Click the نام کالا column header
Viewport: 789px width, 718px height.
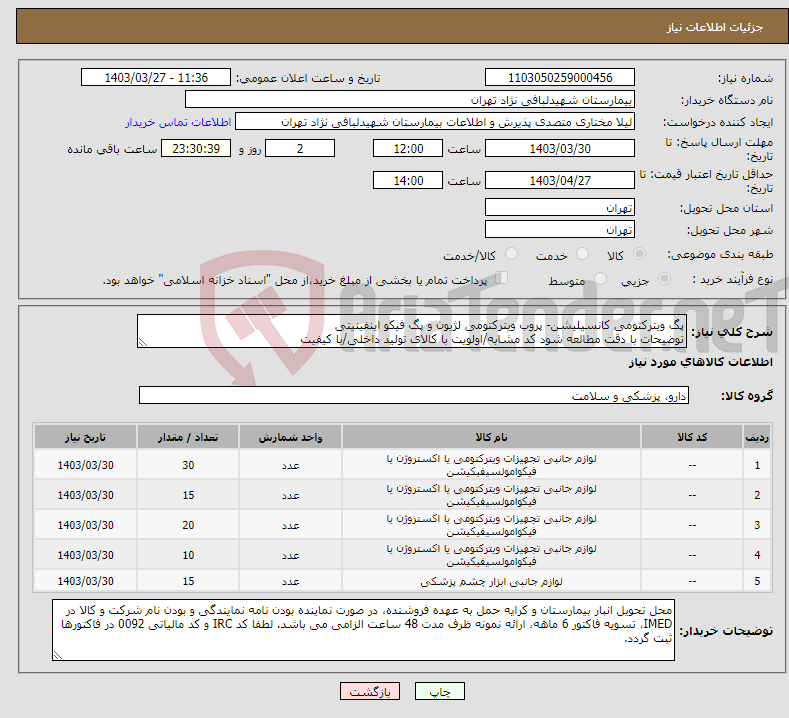tap(491, 437)
